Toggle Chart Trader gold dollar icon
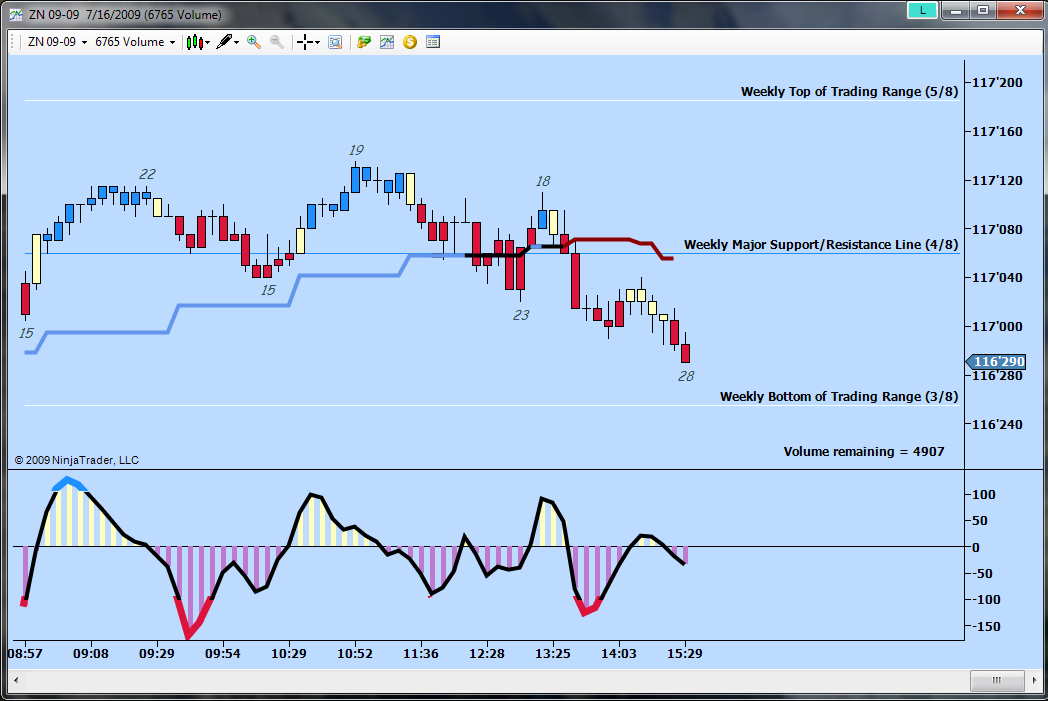 tap(410, 42)
